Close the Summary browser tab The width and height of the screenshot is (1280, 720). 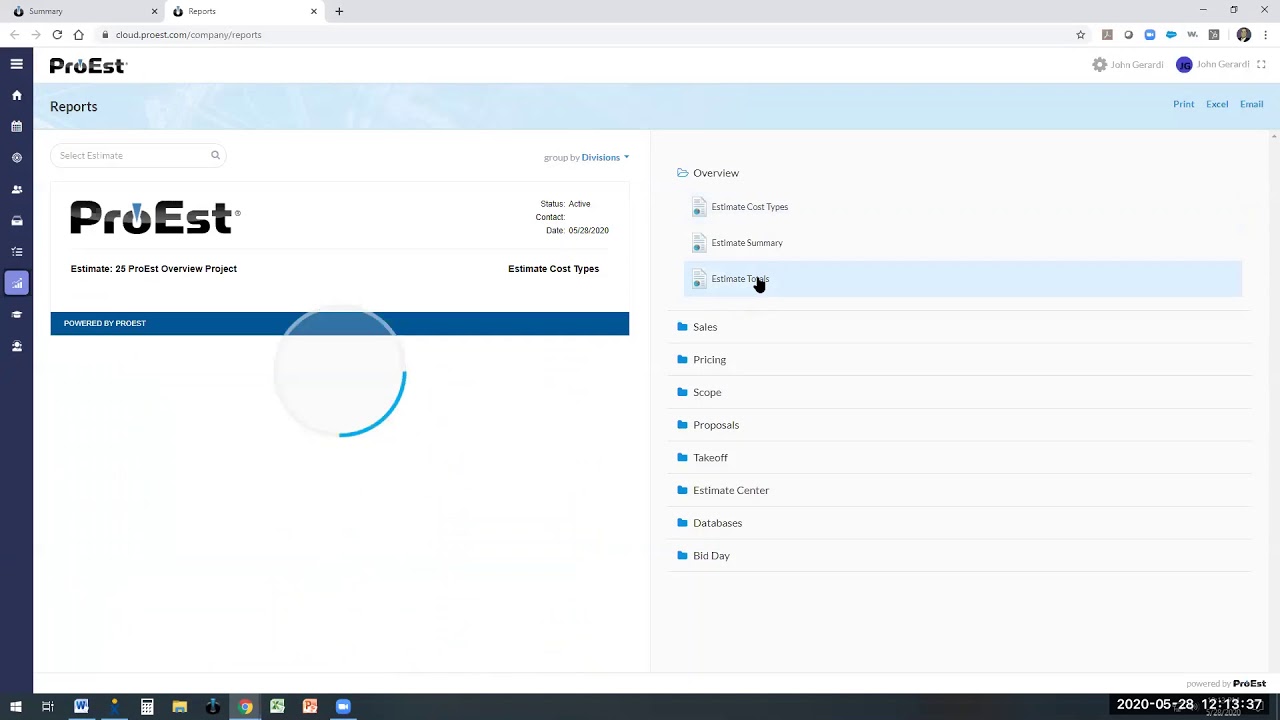154,11
